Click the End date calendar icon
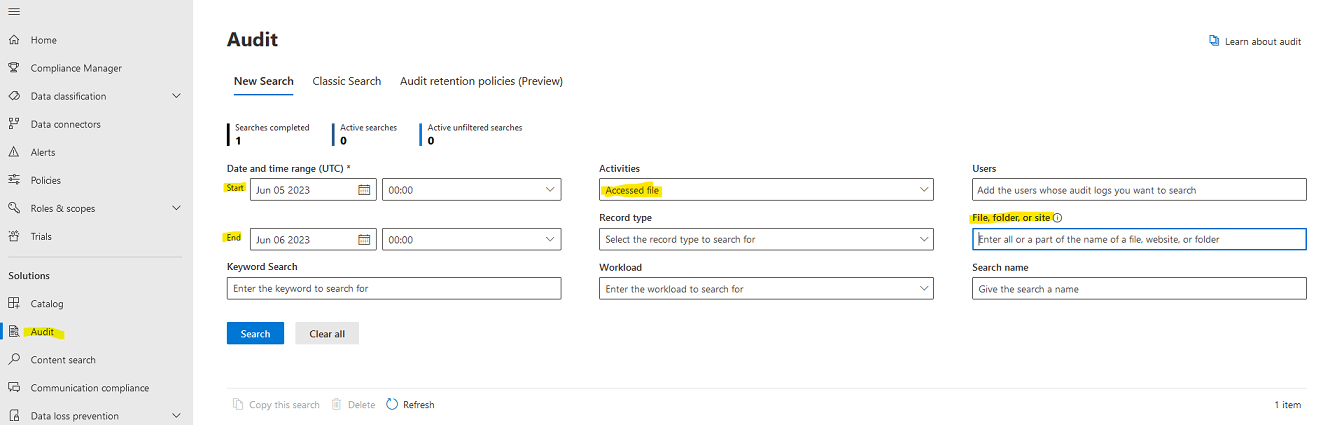 coord(364,240)
